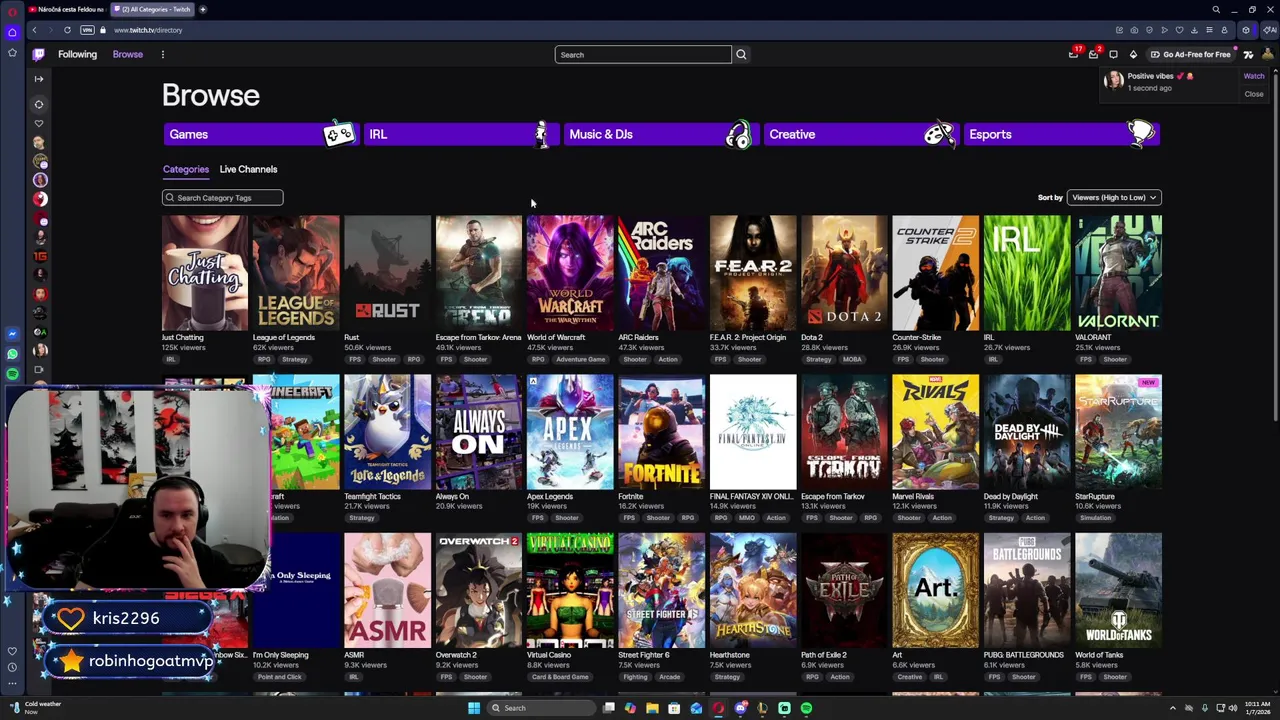The height and width of the screenshot is (720, 1280).
Task: Click the magnifier button beside the Twitch search box
Action: click(741, 54)
